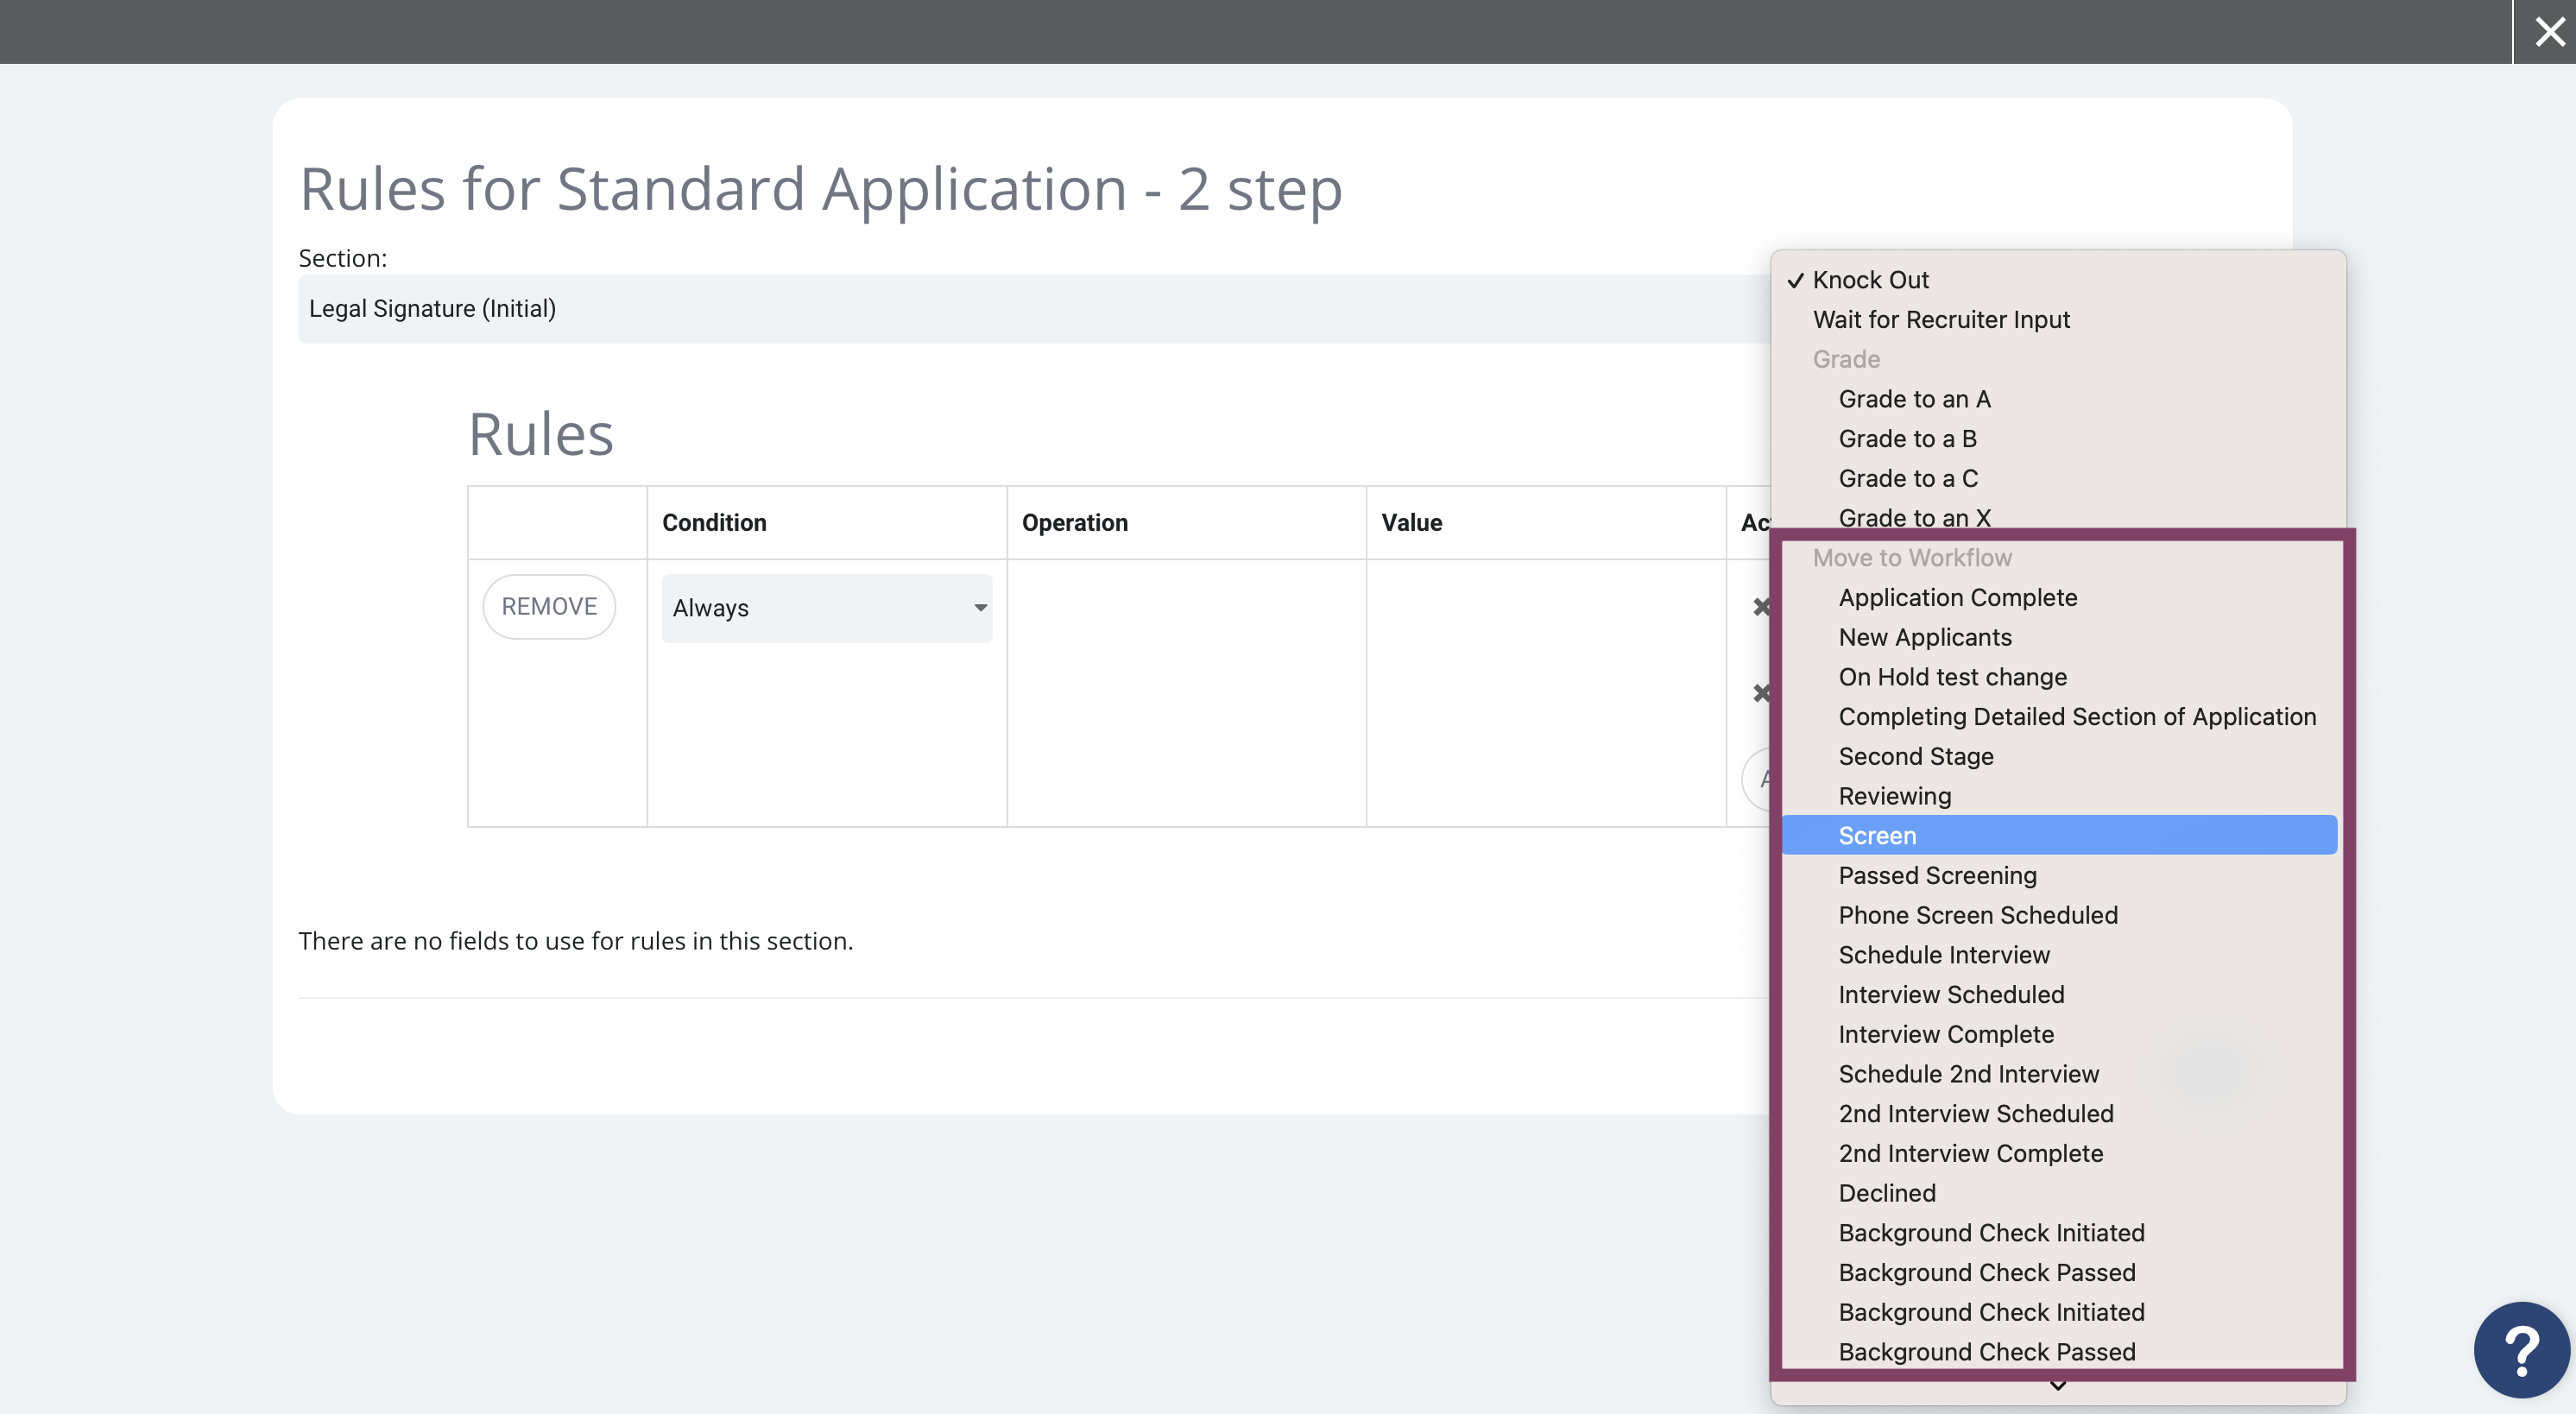Choose the highlighted Screen option
This screenshot has height=1414, width=2576.
click(2059, 836)
